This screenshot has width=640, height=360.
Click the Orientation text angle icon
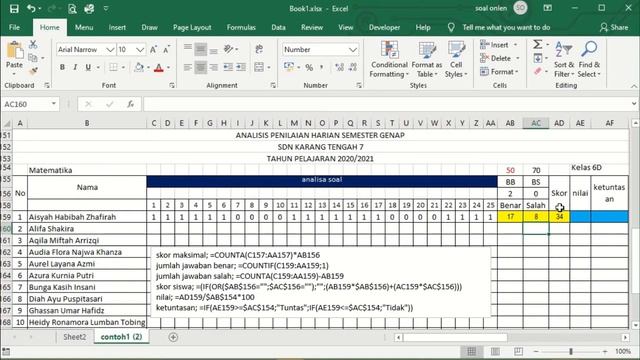coord(229,49)
